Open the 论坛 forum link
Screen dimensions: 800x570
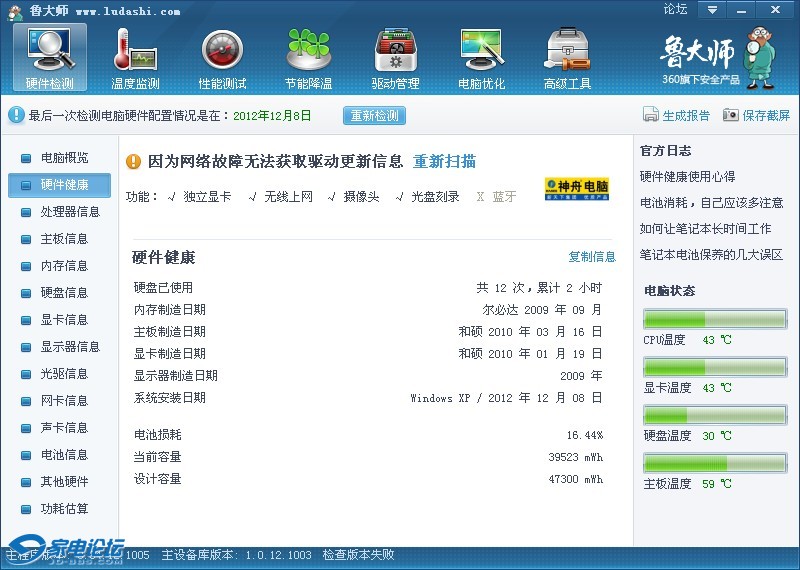pyautogui.click(x=675, y=10)
